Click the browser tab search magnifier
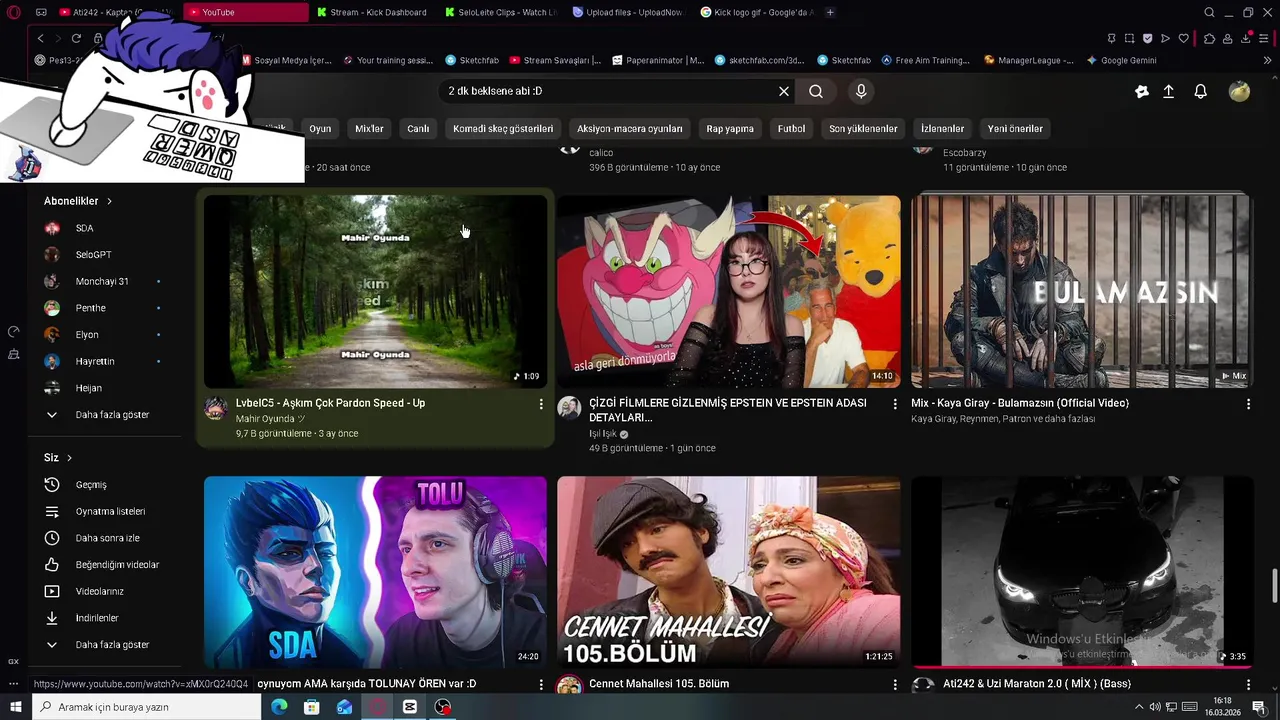 click(1209, 12)
